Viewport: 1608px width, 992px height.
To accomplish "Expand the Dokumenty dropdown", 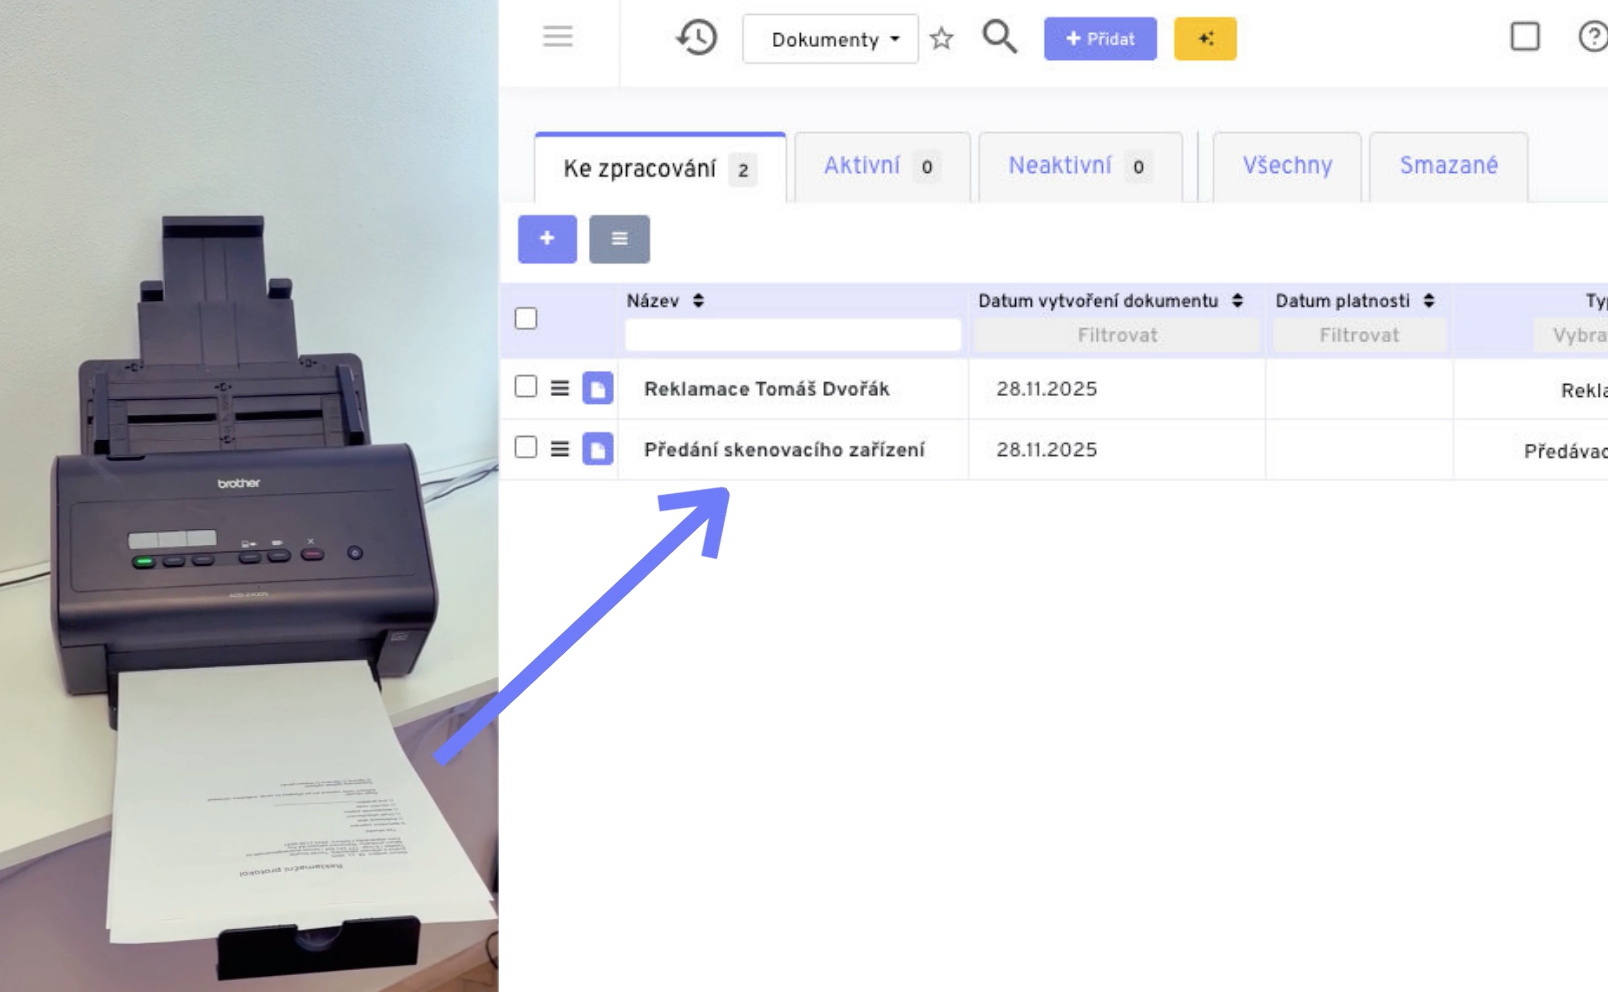I will (x=830, y=39).
